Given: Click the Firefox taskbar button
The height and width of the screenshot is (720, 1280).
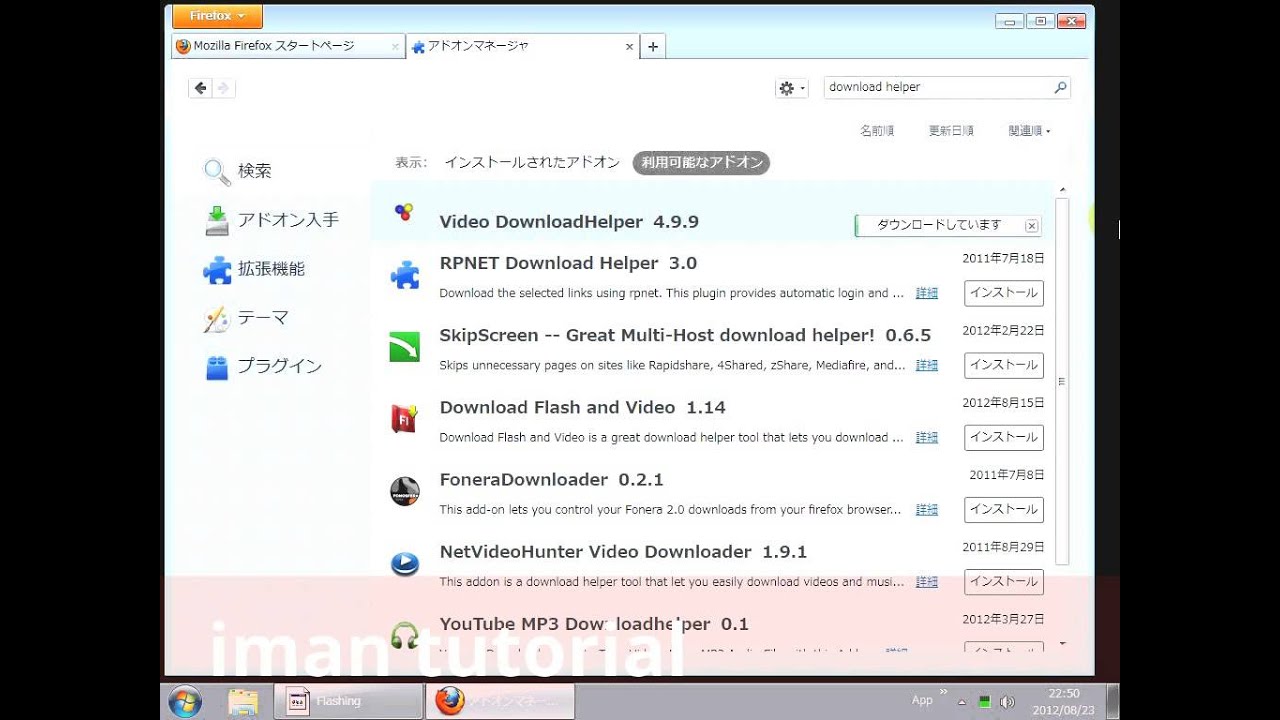Looking at the screenshot, I should point(500,701).
